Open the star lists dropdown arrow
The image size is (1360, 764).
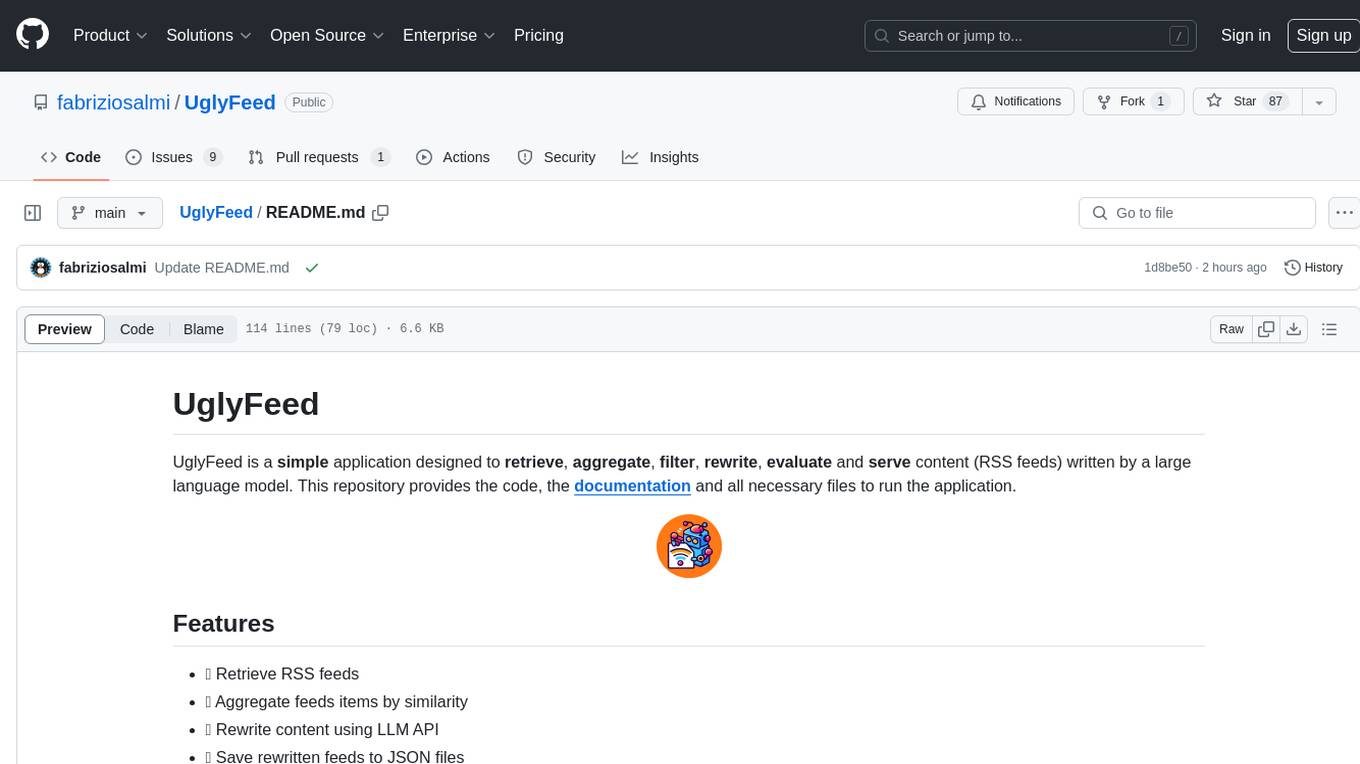(x=1319, y=101)
